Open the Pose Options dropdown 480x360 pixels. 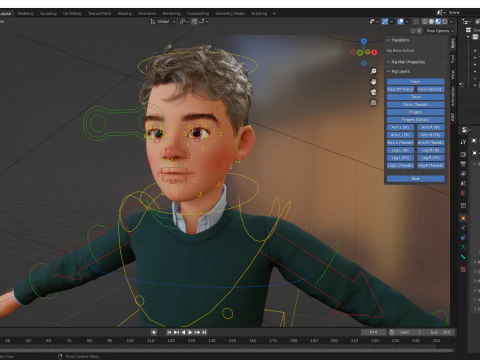tap(440, 31)
